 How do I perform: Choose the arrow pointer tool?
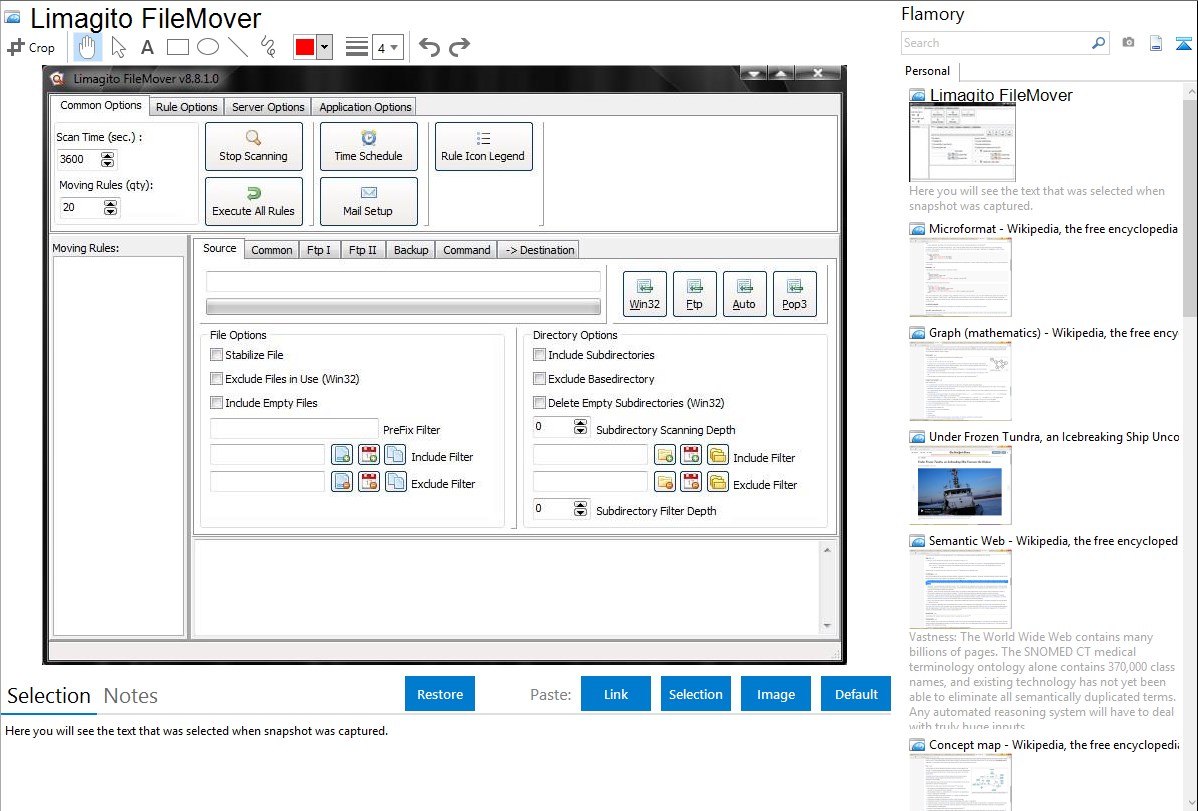[x=118, y=47]
